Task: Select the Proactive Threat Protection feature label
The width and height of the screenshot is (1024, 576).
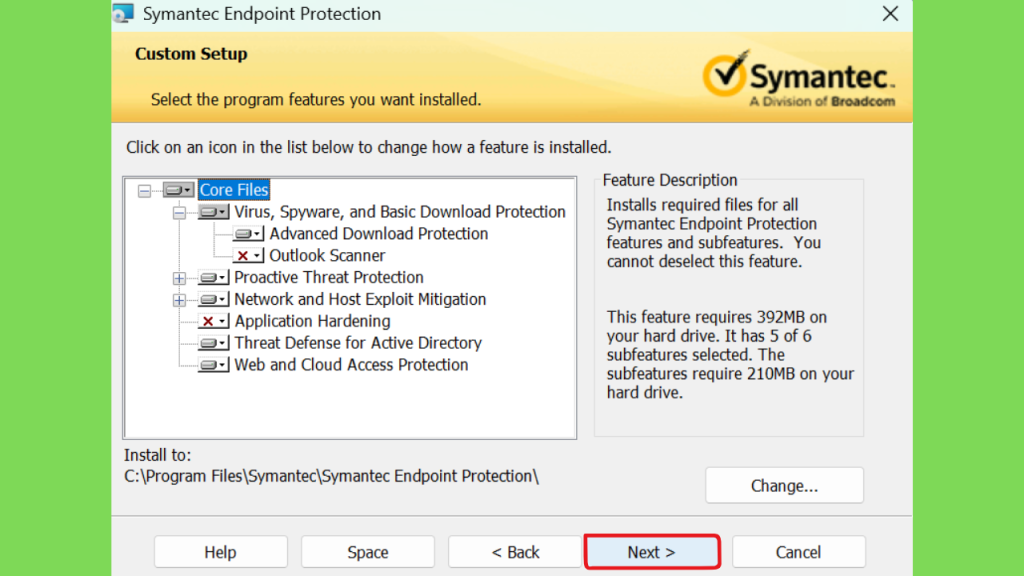Action: click(329, 278)
